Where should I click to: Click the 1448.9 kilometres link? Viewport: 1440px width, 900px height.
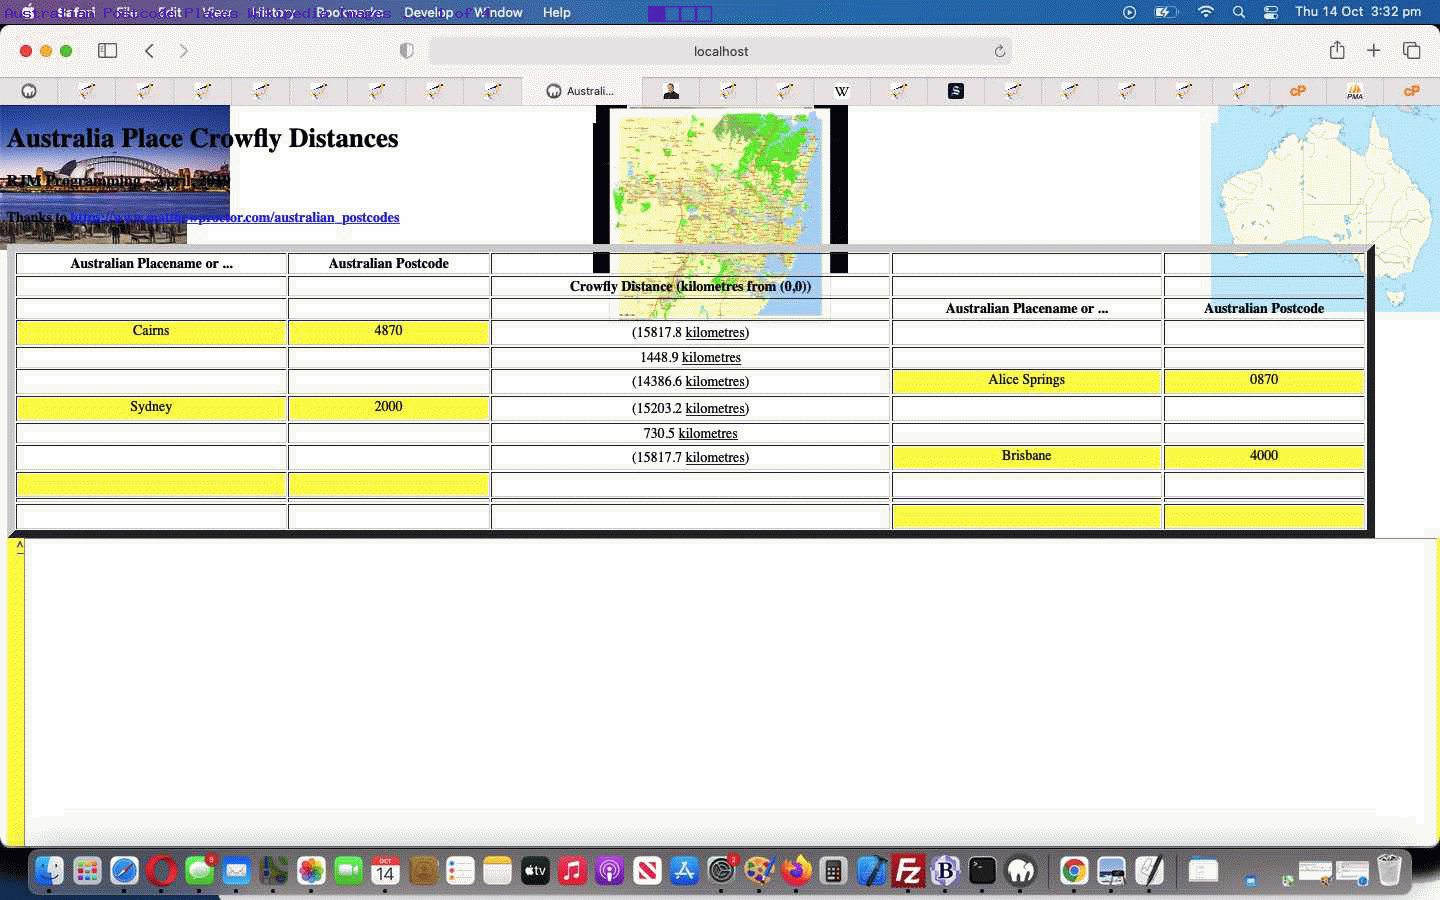pyautogui.click(x=710, y=357)
